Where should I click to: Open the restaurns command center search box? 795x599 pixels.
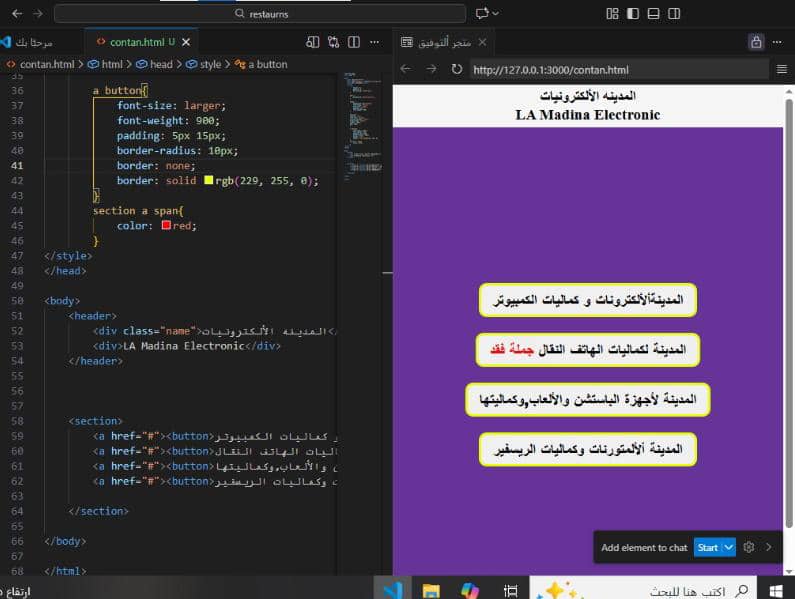[260, 14]
